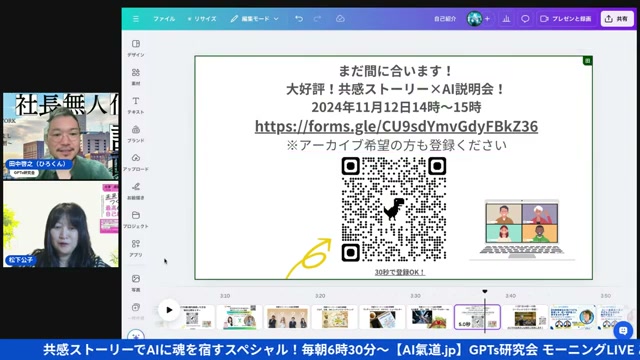640x360 pixels.
Task: Select the 大好評！共感ストーリー×AI説明会！ text line
Action: 396,89
